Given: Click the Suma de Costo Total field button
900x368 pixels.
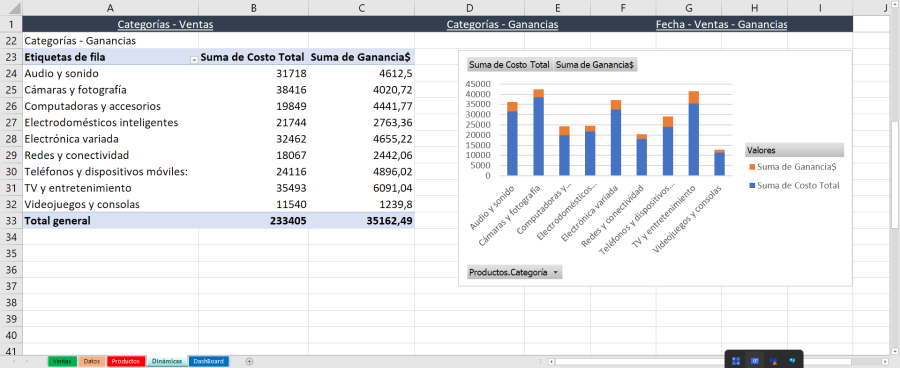Looking at the screenshot, I should coord(510,65).
